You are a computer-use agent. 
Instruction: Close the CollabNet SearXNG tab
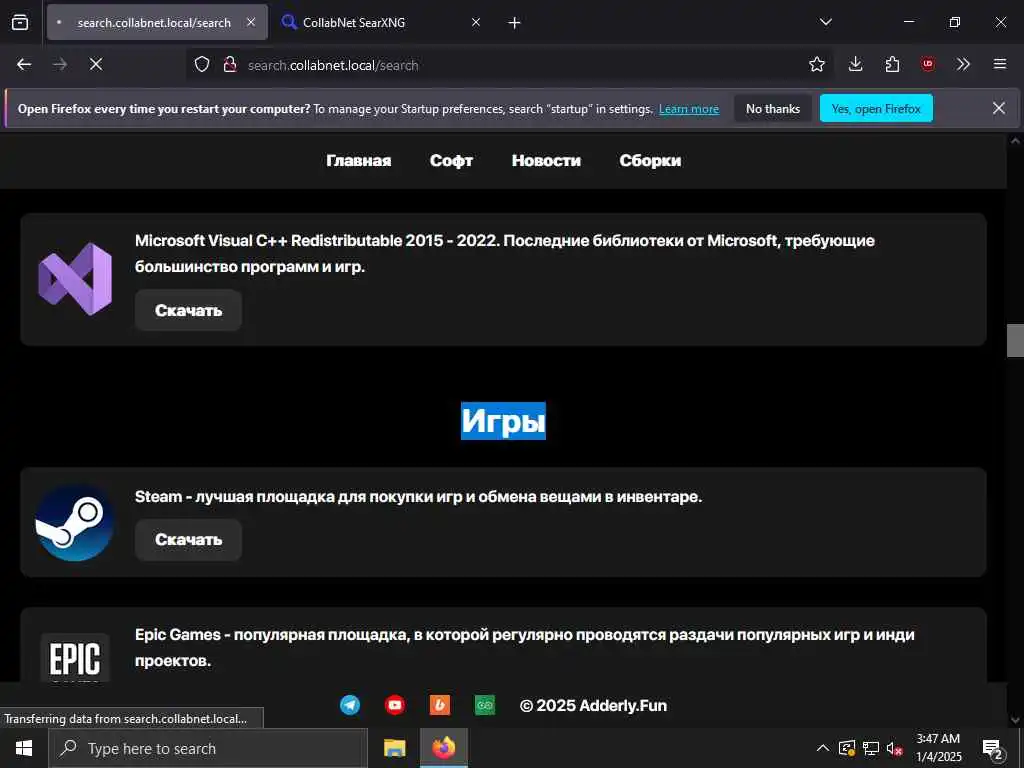tap(476, 22)
